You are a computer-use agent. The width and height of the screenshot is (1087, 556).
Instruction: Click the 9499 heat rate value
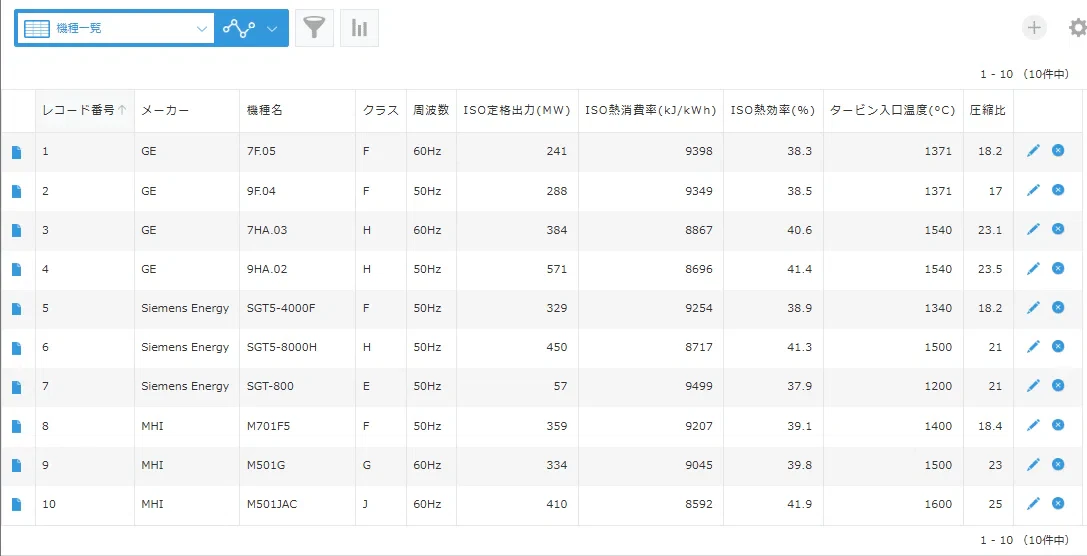coord(698,386)
